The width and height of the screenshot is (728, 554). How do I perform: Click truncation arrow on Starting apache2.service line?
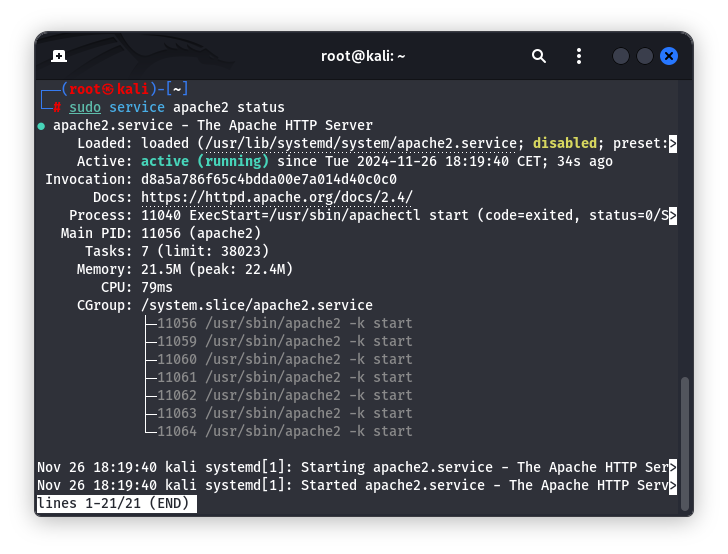tap(673, 467)
